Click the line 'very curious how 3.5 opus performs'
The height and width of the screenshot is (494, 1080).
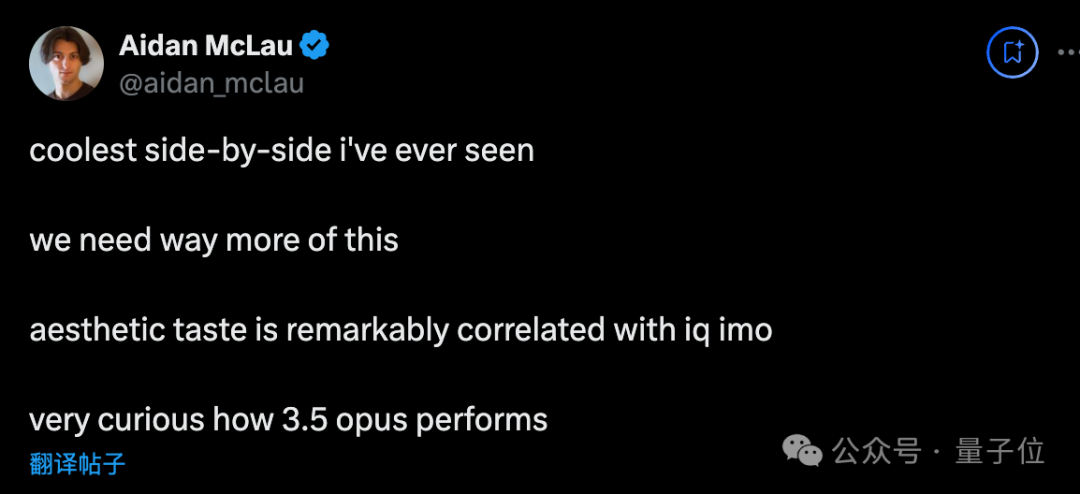coord(288,419)
